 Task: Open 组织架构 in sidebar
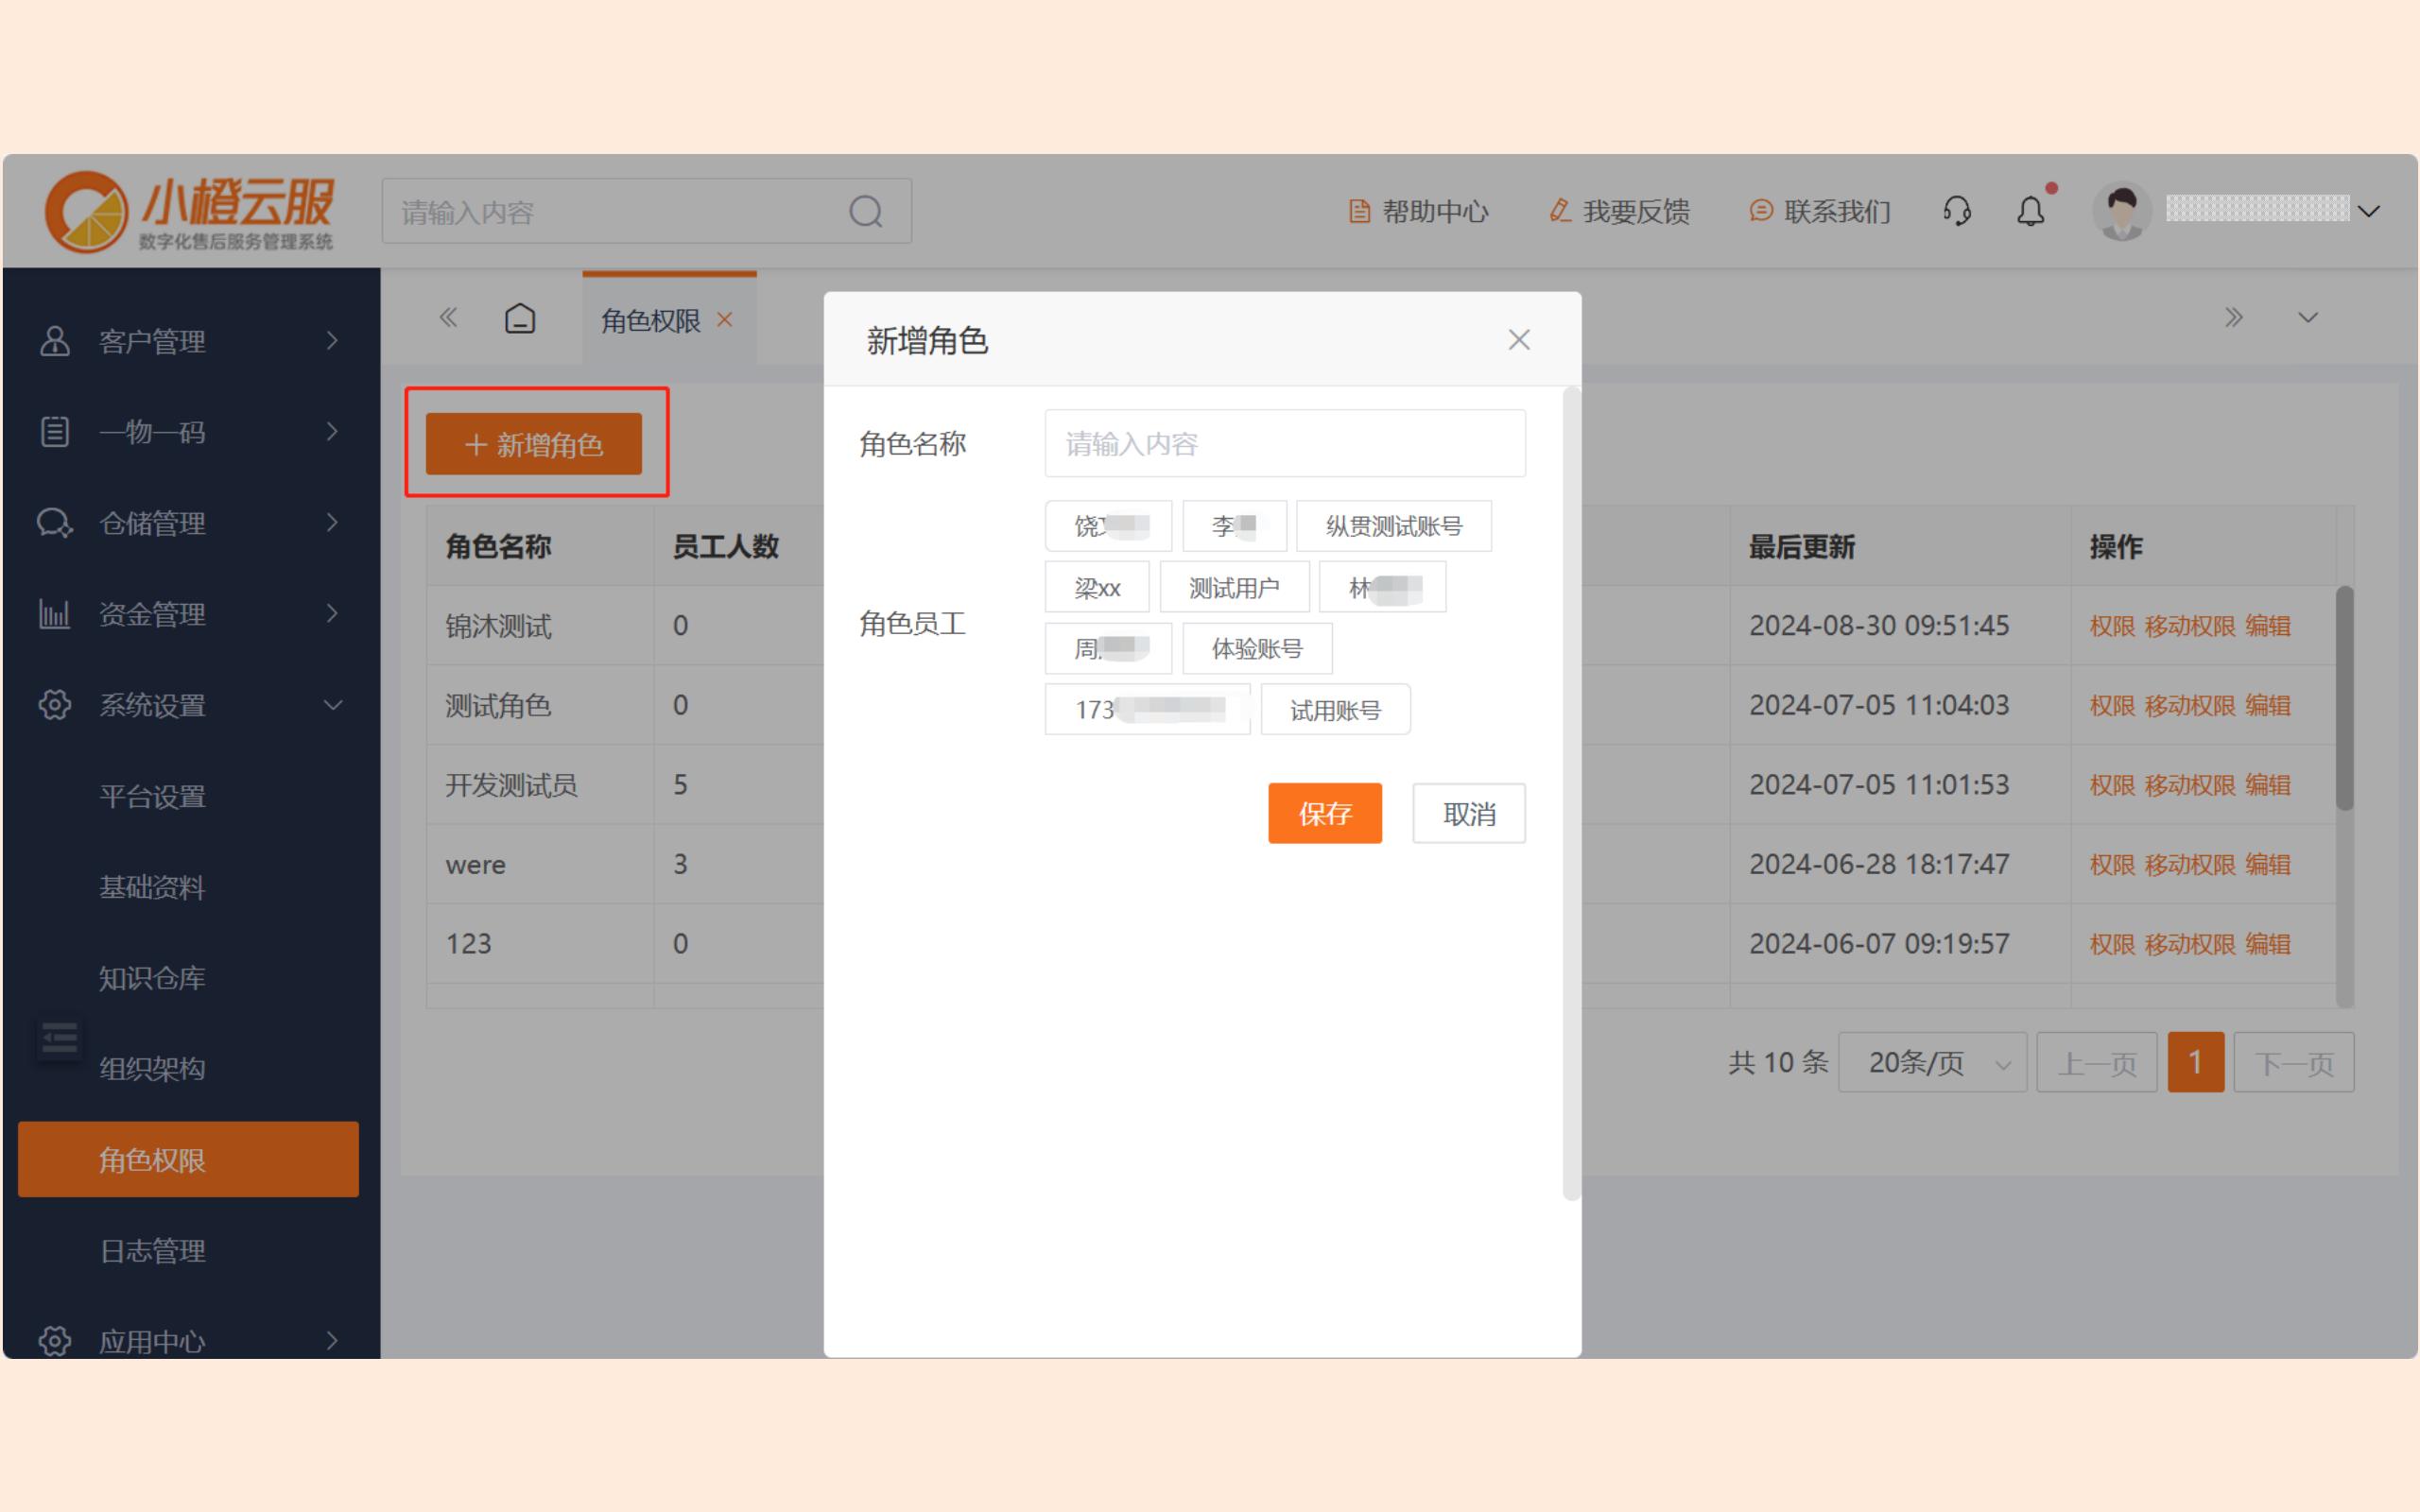[152, 1069]
